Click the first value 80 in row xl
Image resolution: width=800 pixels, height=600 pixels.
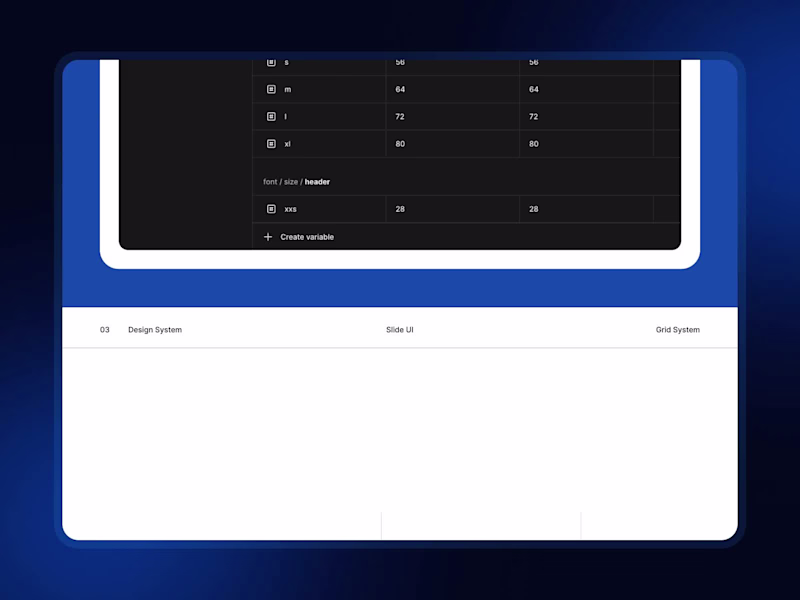400,144
